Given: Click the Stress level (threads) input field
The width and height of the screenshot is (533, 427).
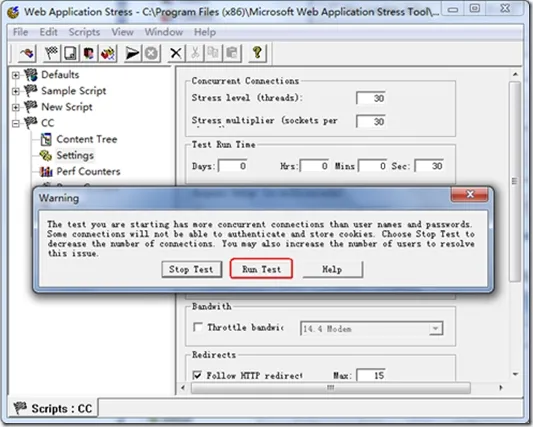Looking at the screenshot, I should pos(371,98).
